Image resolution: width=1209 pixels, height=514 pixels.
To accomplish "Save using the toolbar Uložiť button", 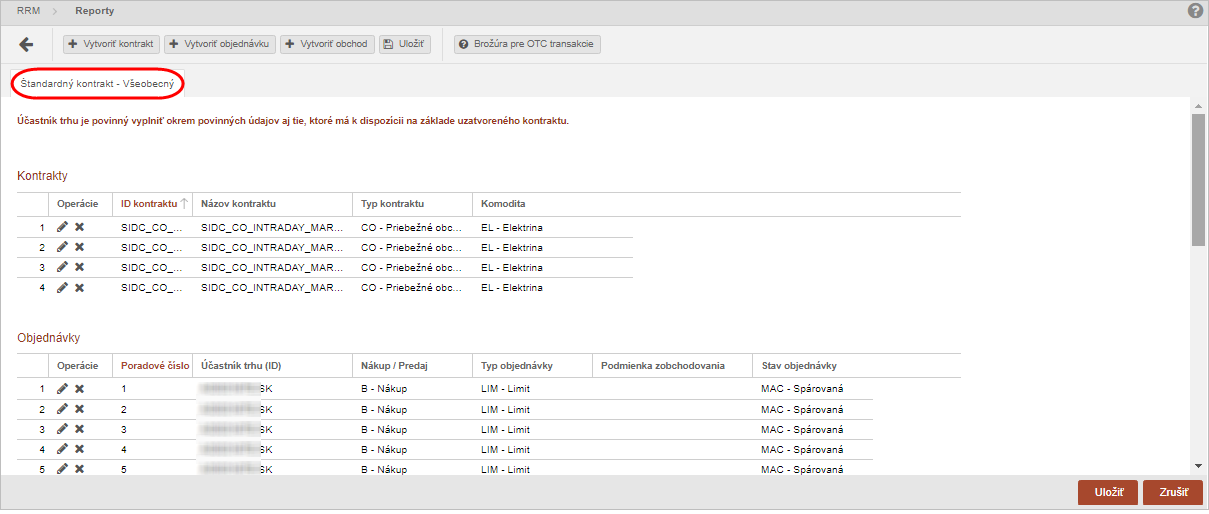I will [x=404, y=45].
